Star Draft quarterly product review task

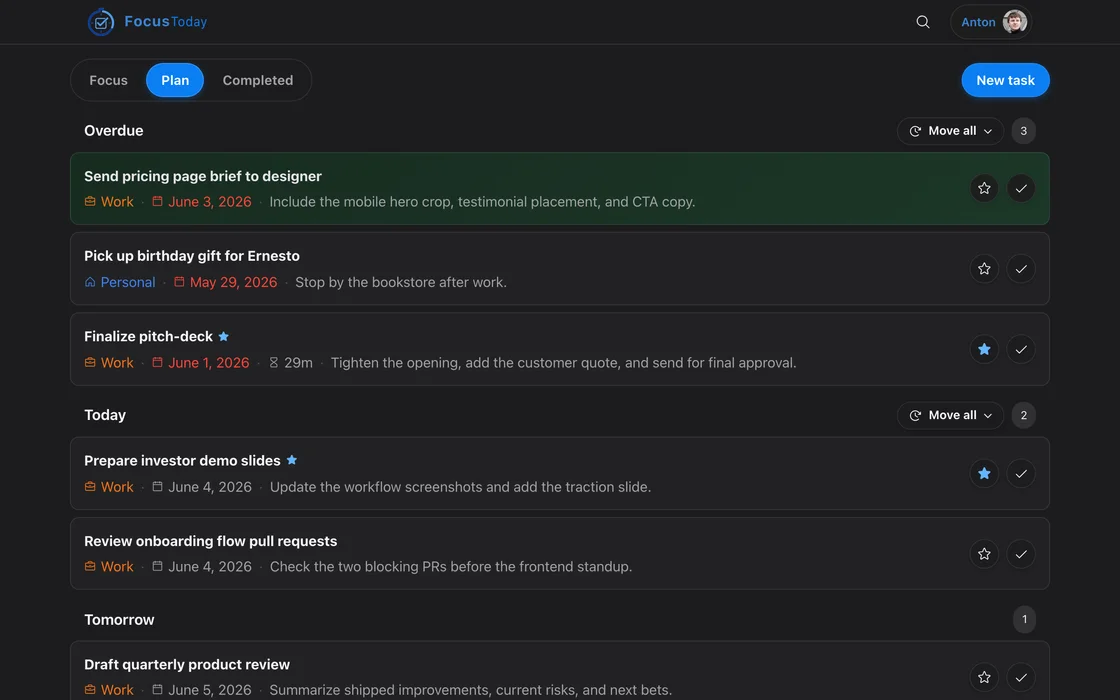(x=984, y=677)
